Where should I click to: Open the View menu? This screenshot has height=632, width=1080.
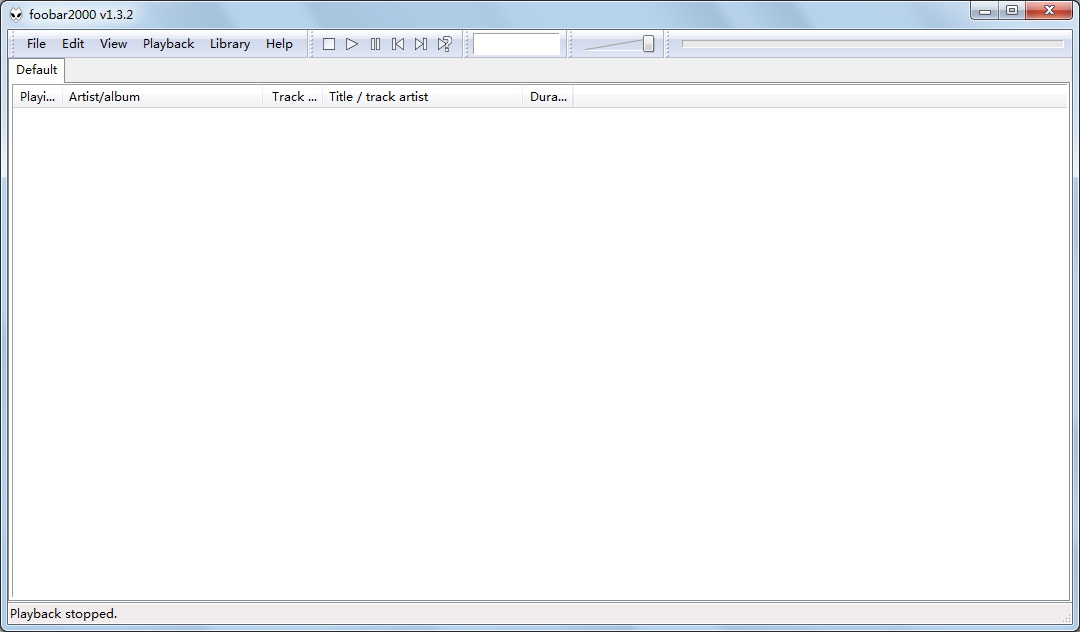pyautogui.click(x=114, y=43)
